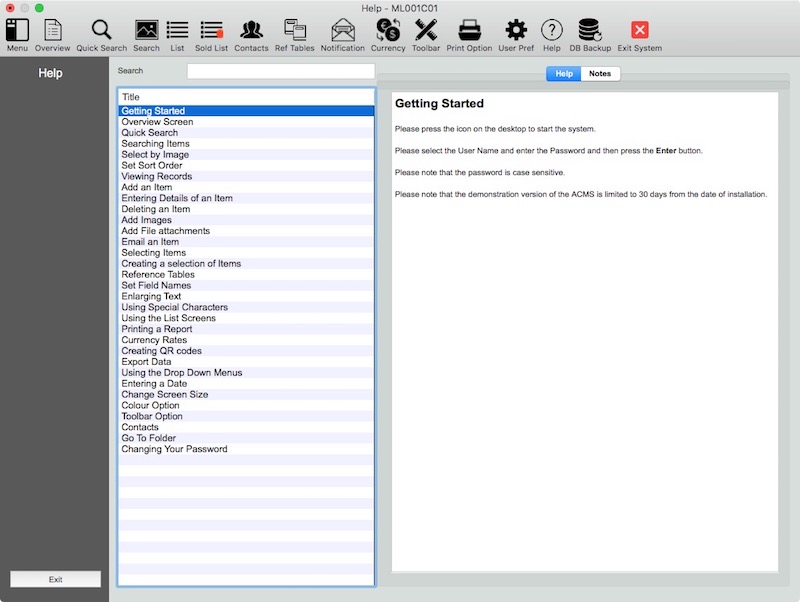Click the User Pref gear icon

pyautogui.click(x=516, y=30)
